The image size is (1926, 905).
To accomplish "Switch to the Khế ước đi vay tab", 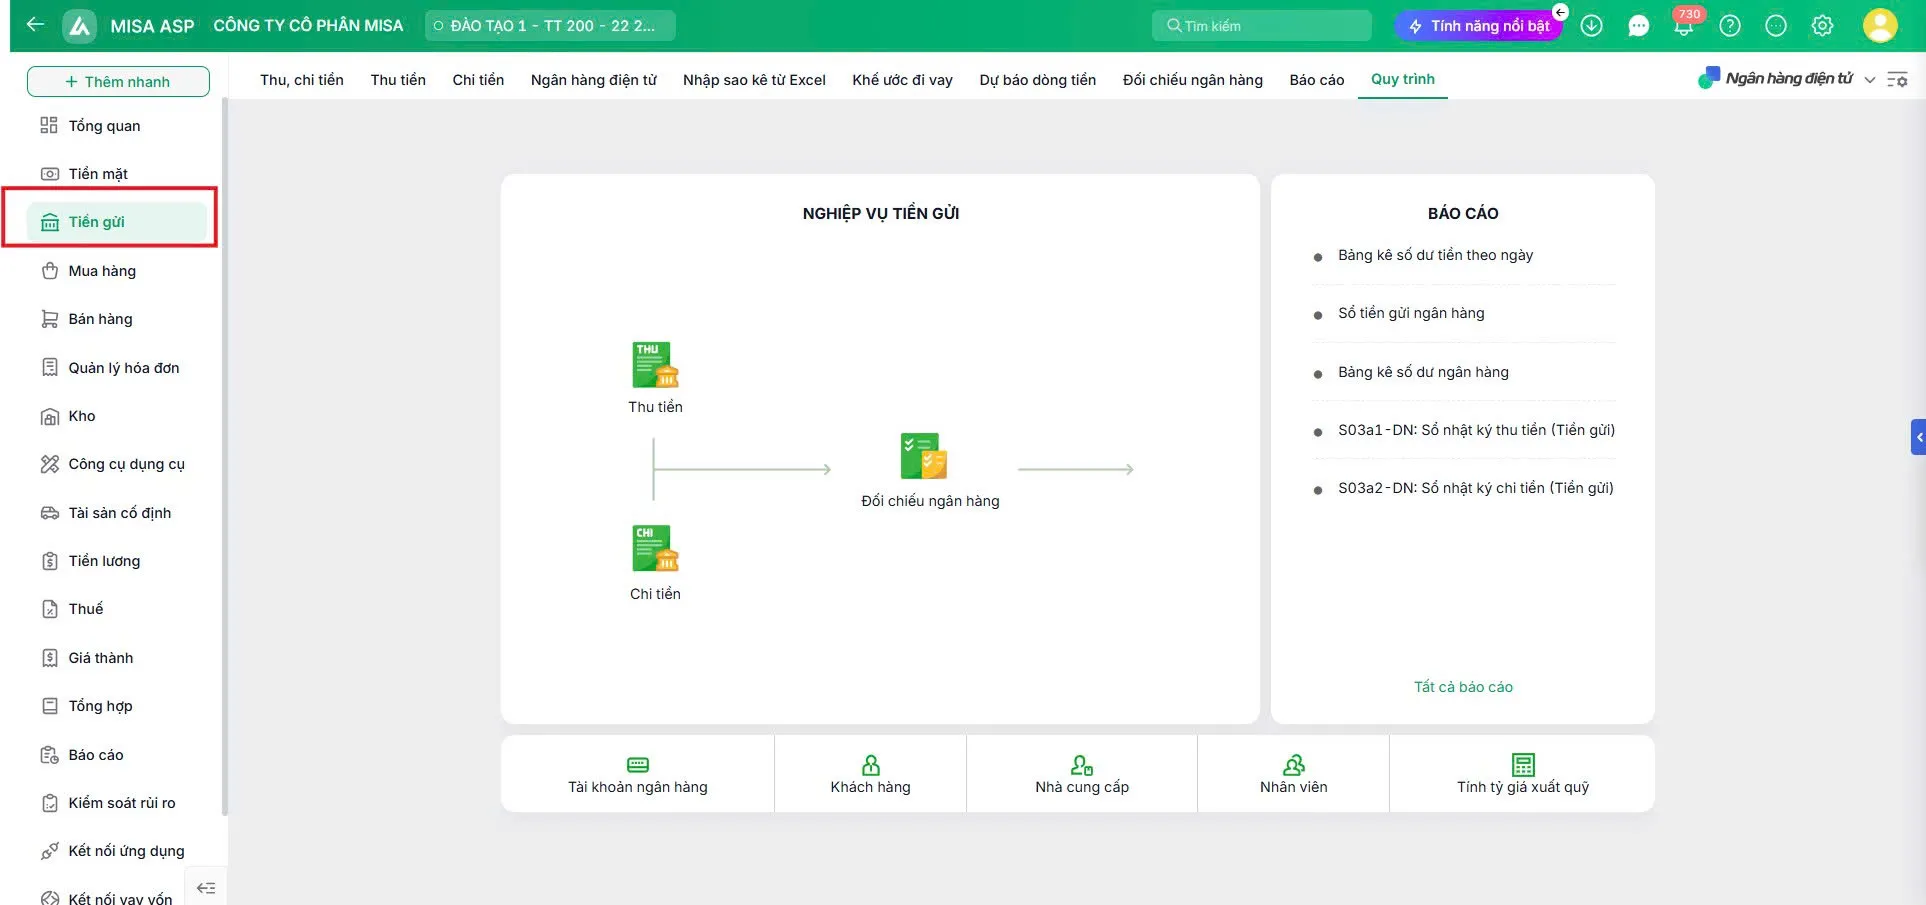I will click(x=902, y=80).
